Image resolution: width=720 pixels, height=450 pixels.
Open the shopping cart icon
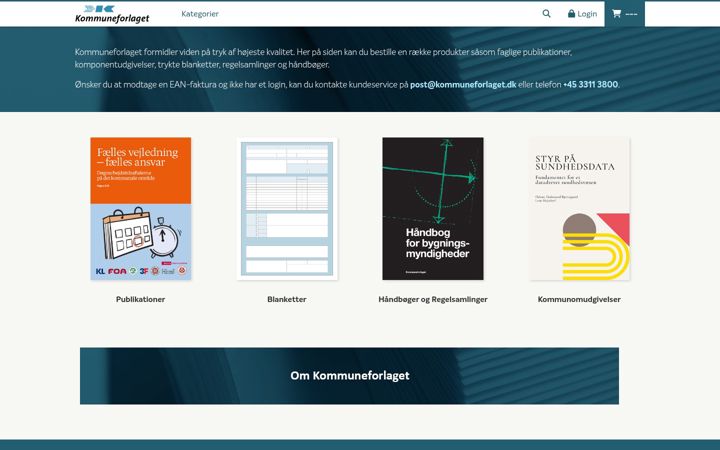click(616, 14)
